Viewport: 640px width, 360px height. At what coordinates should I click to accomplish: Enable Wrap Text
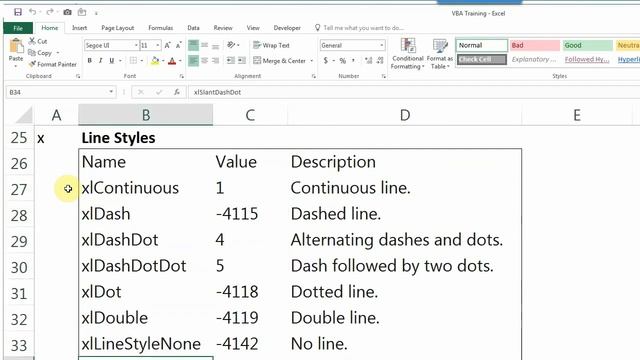pyautogui.click(x=271, y=45)
